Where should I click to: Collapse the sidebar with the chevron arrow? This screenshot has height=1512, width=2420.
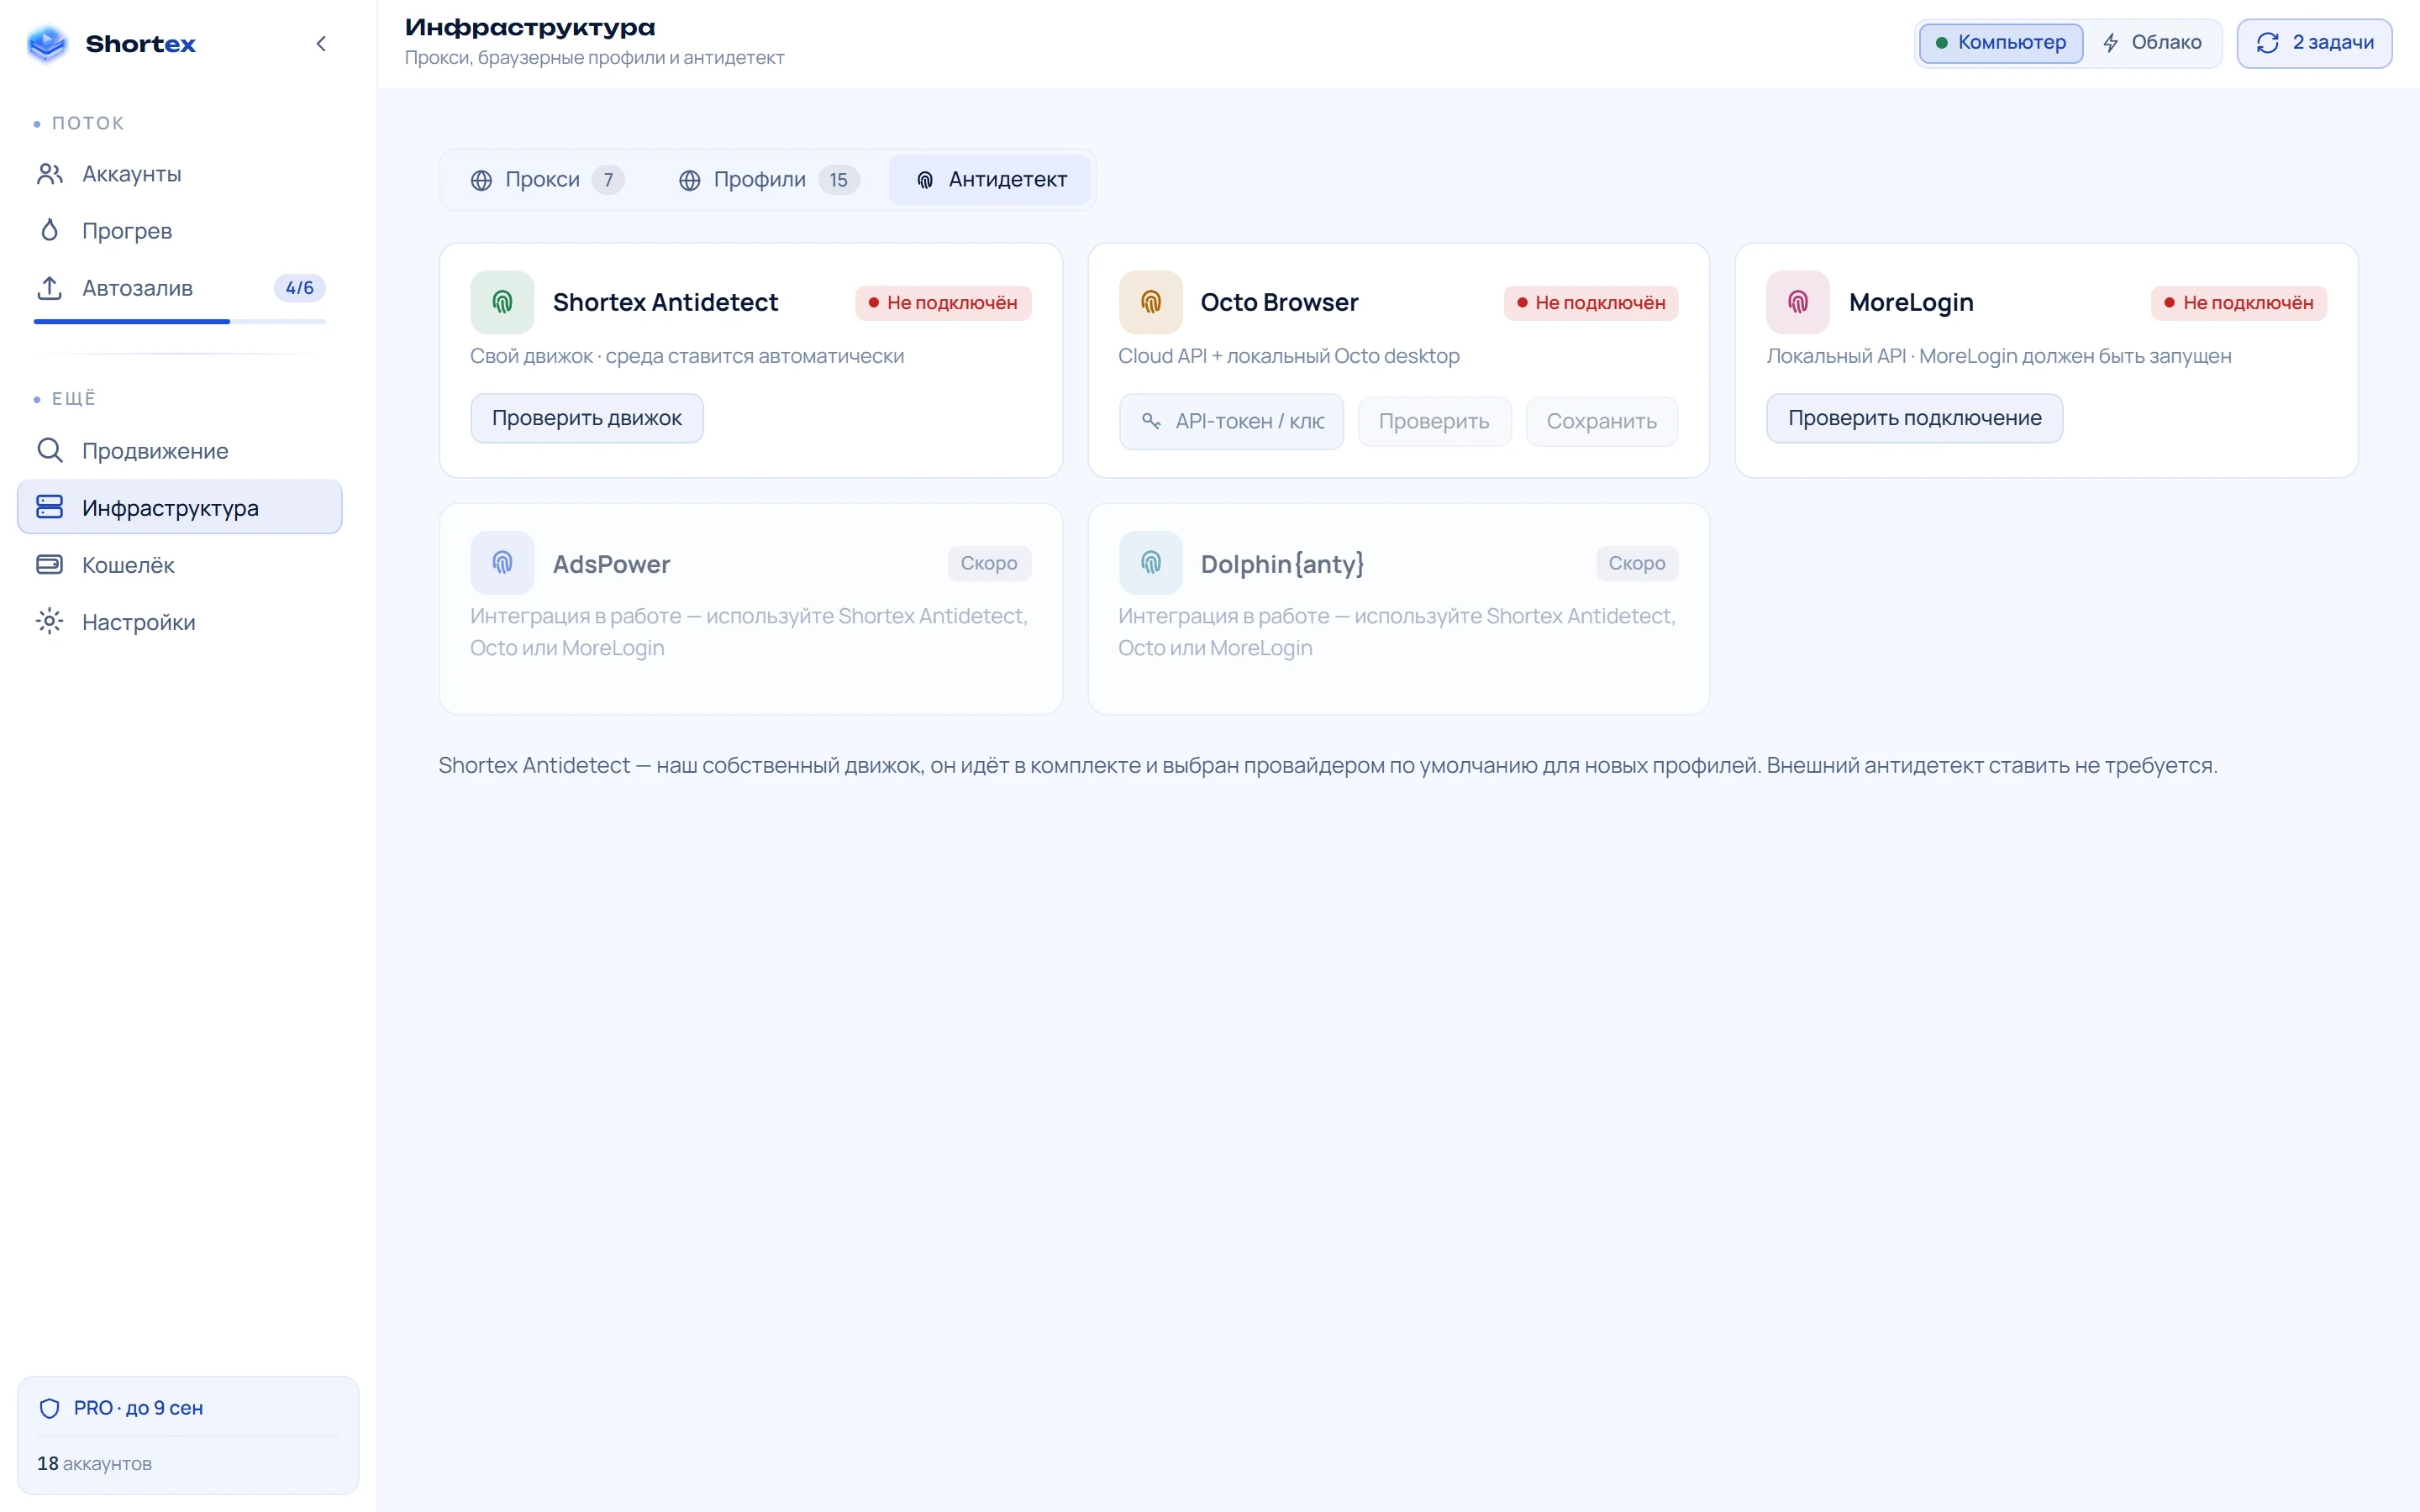point(321,43)
